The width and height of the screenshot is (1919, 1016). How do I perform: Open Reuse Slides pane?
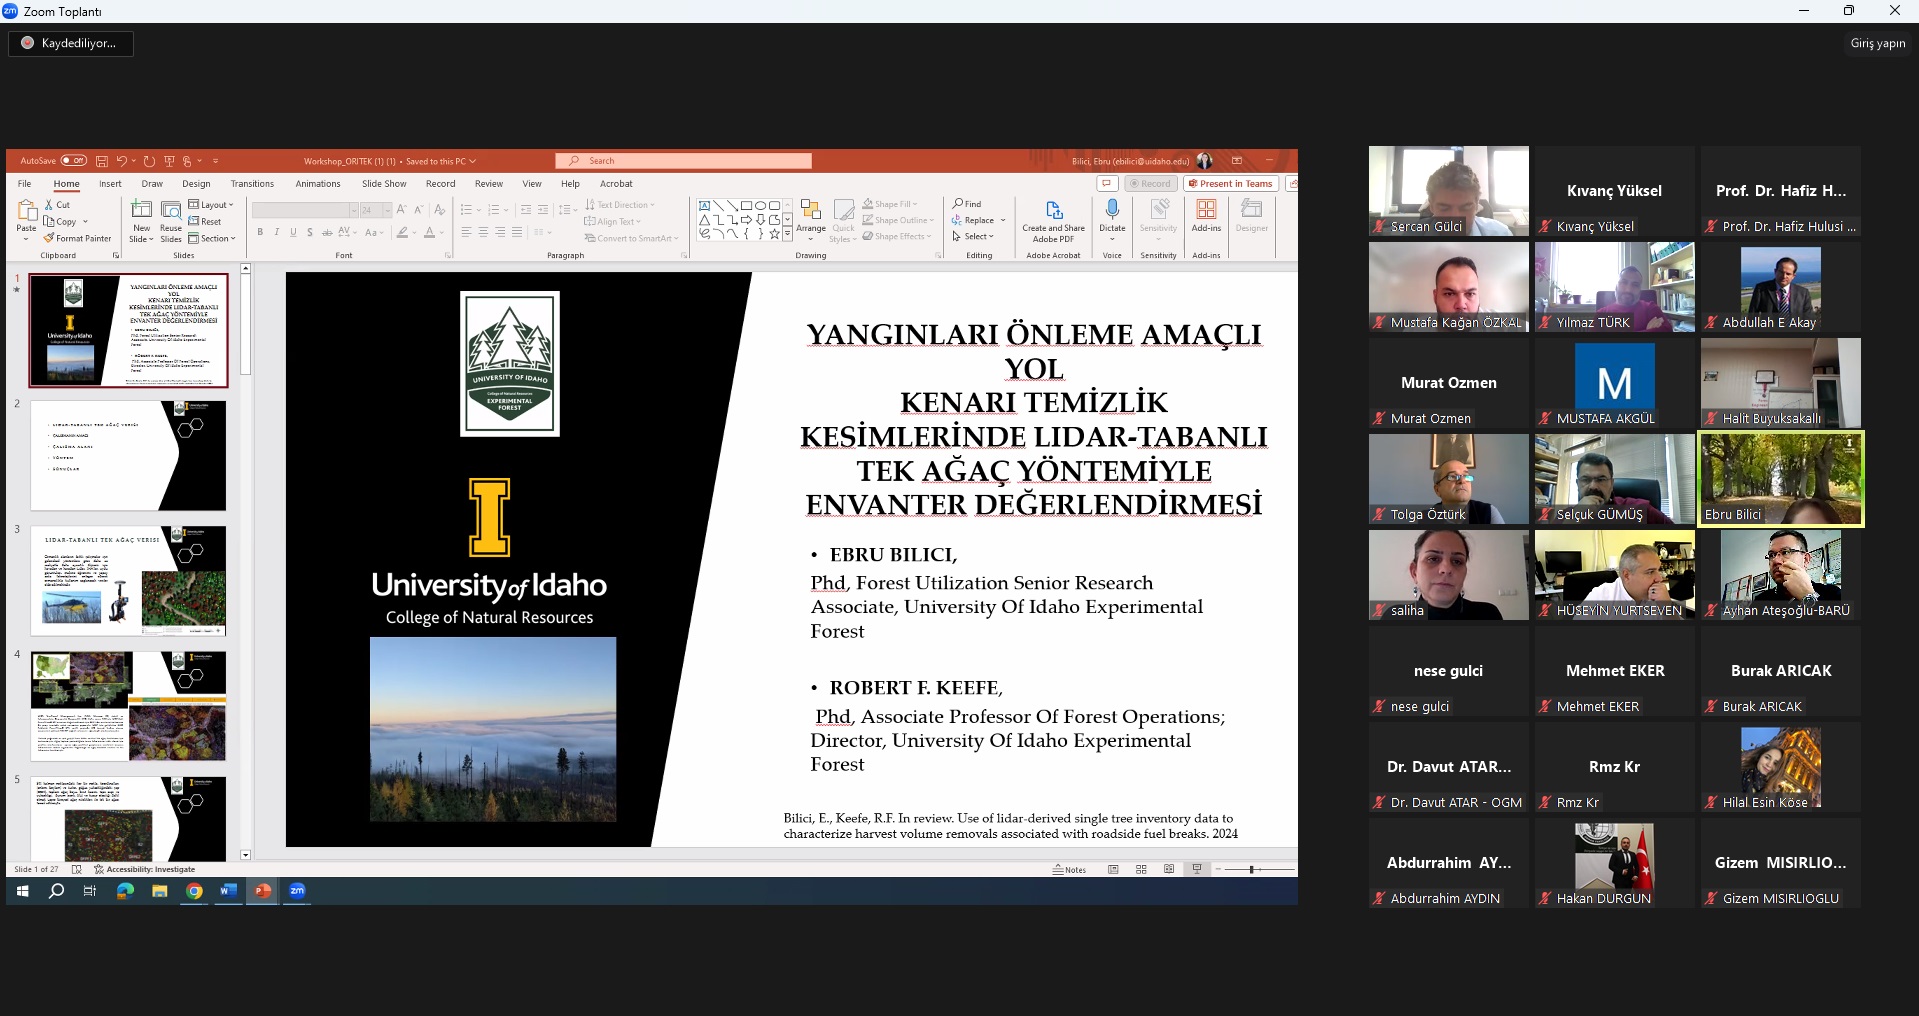pos(171,220)
